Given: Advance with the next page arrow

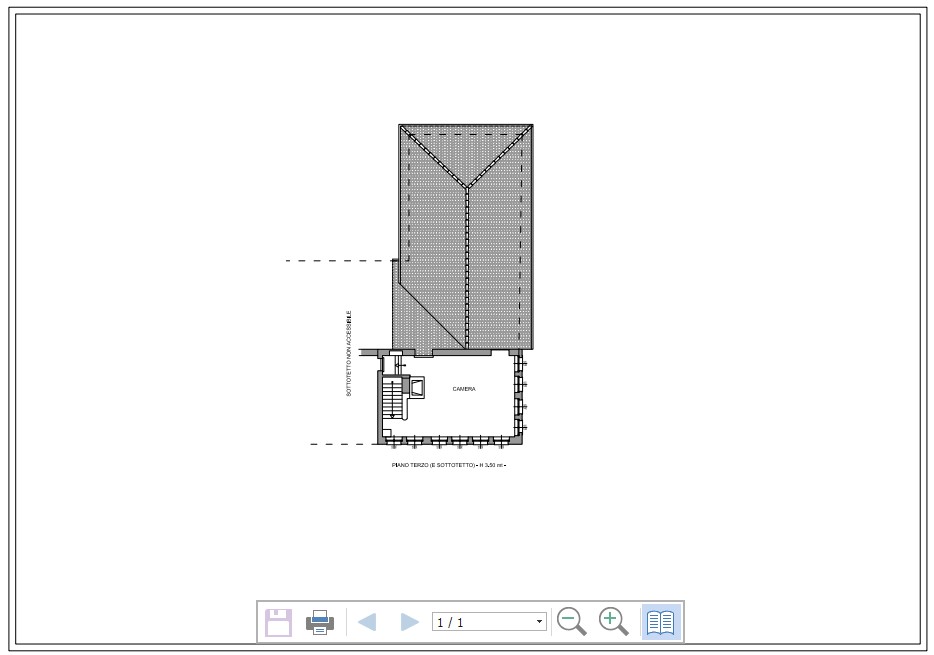Looking at the screenshot, I should tap(409, 622).
